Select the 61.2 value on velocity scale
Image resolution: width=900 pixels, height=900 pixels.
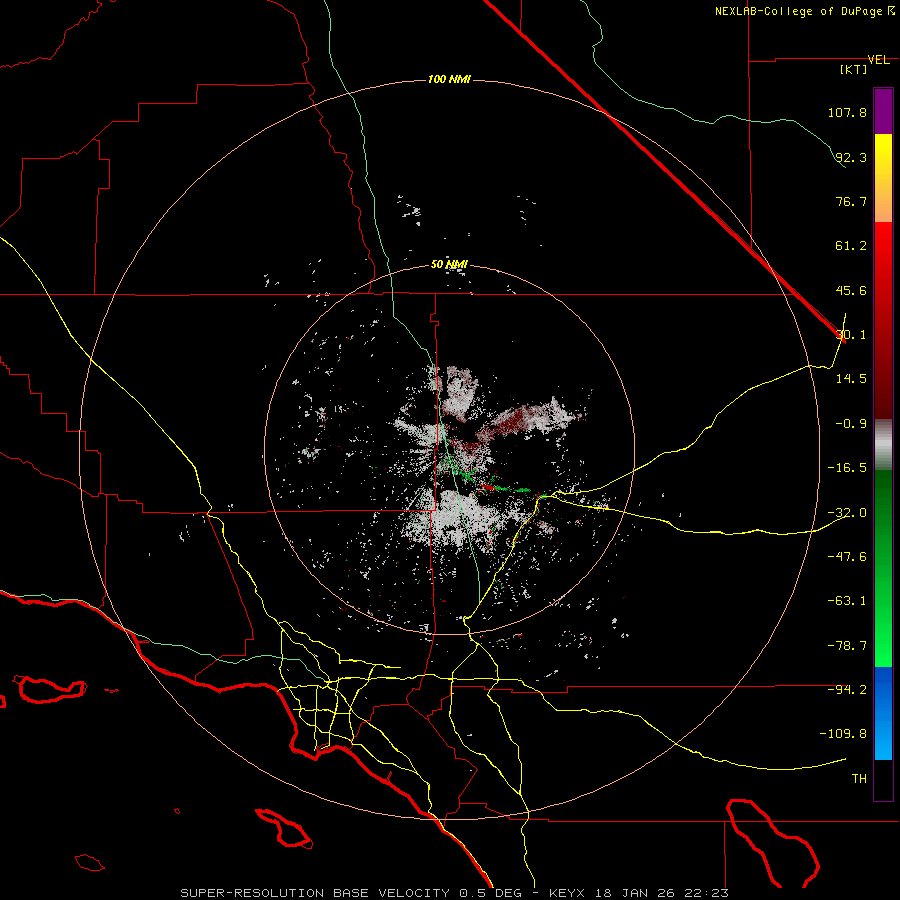tap(851, 246)
